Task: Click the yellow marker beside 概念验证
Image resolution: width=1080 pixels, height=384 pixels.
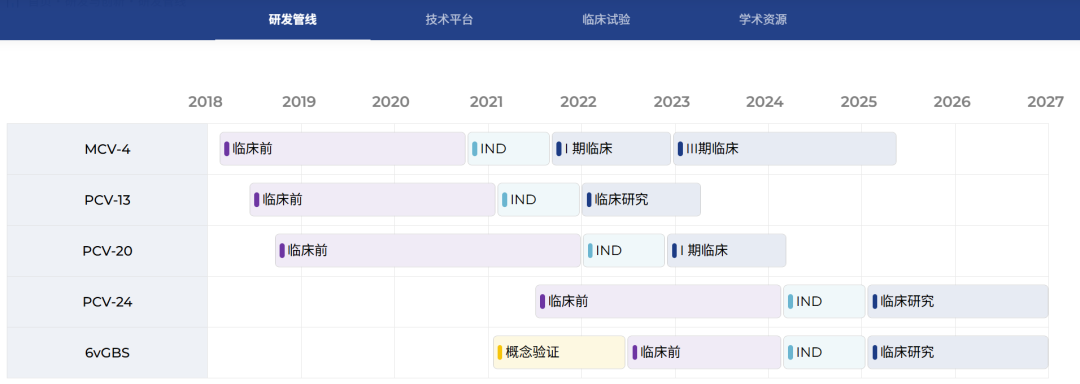Action: (500, 352)
